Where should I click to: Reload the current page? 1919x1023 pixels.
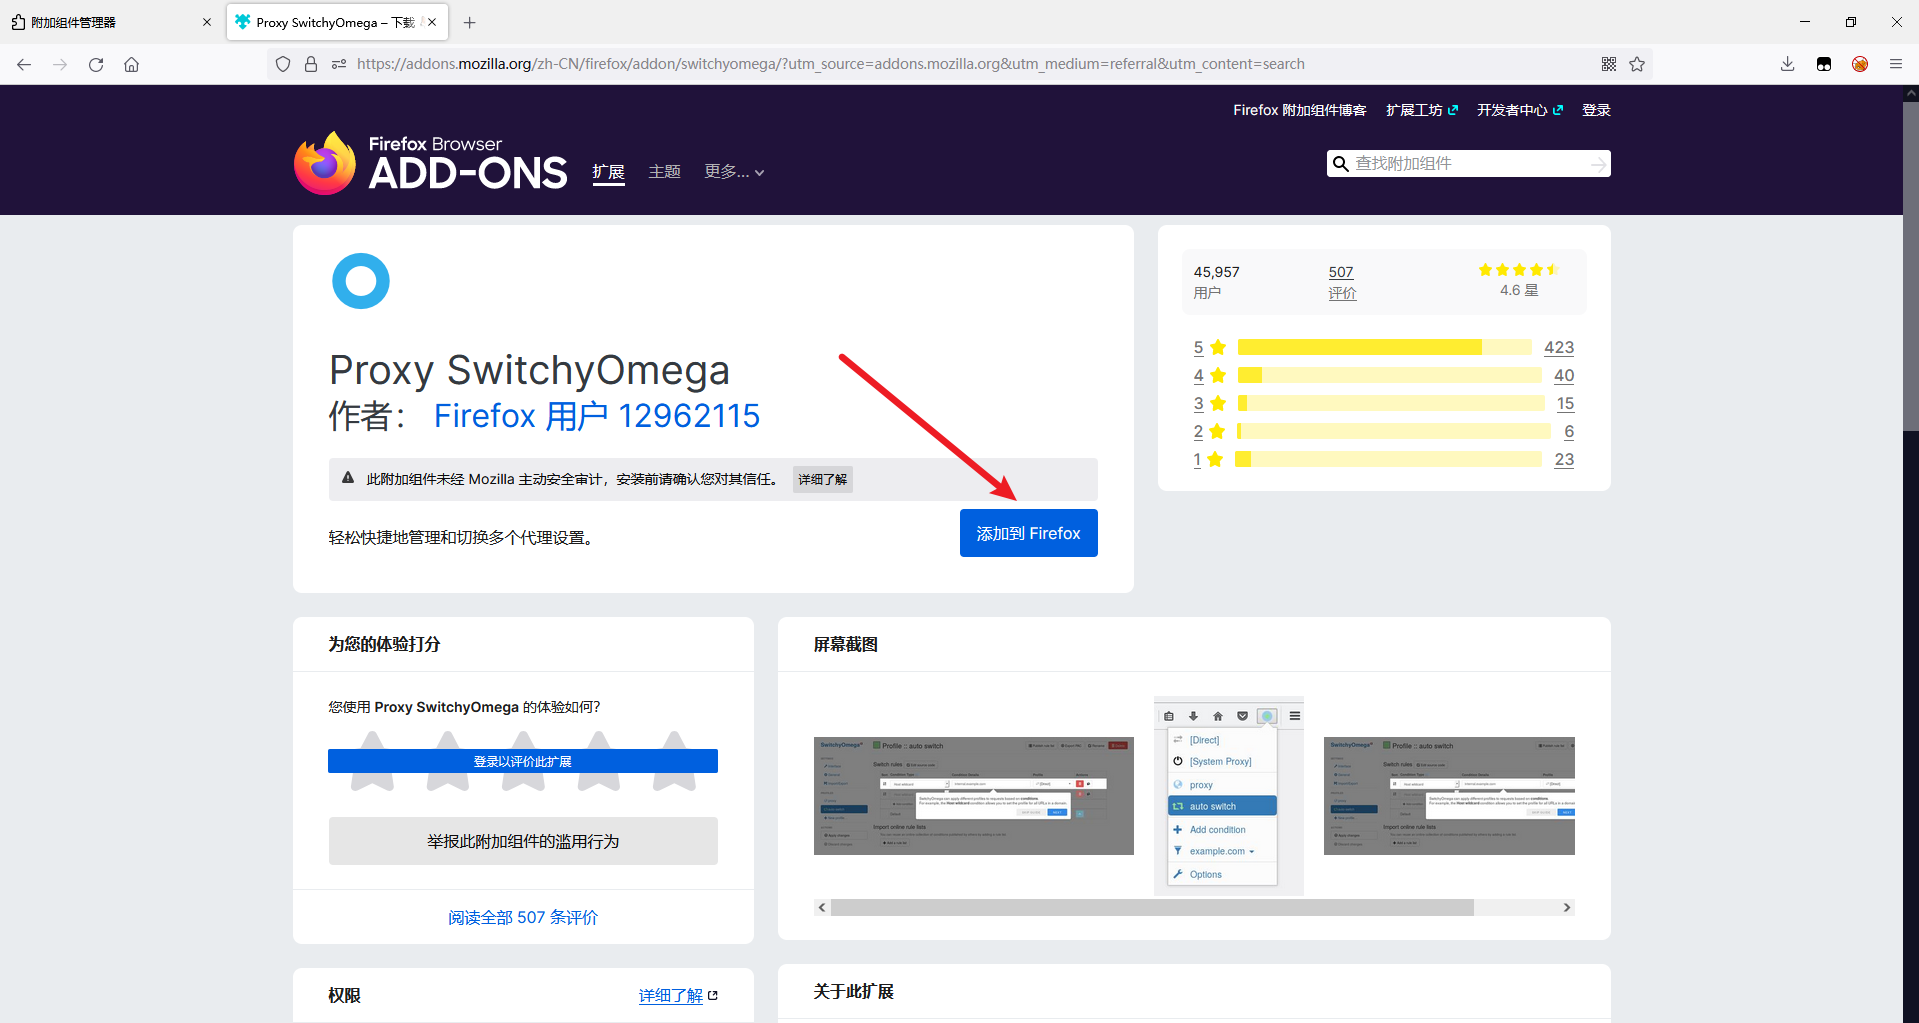point(96,64)
